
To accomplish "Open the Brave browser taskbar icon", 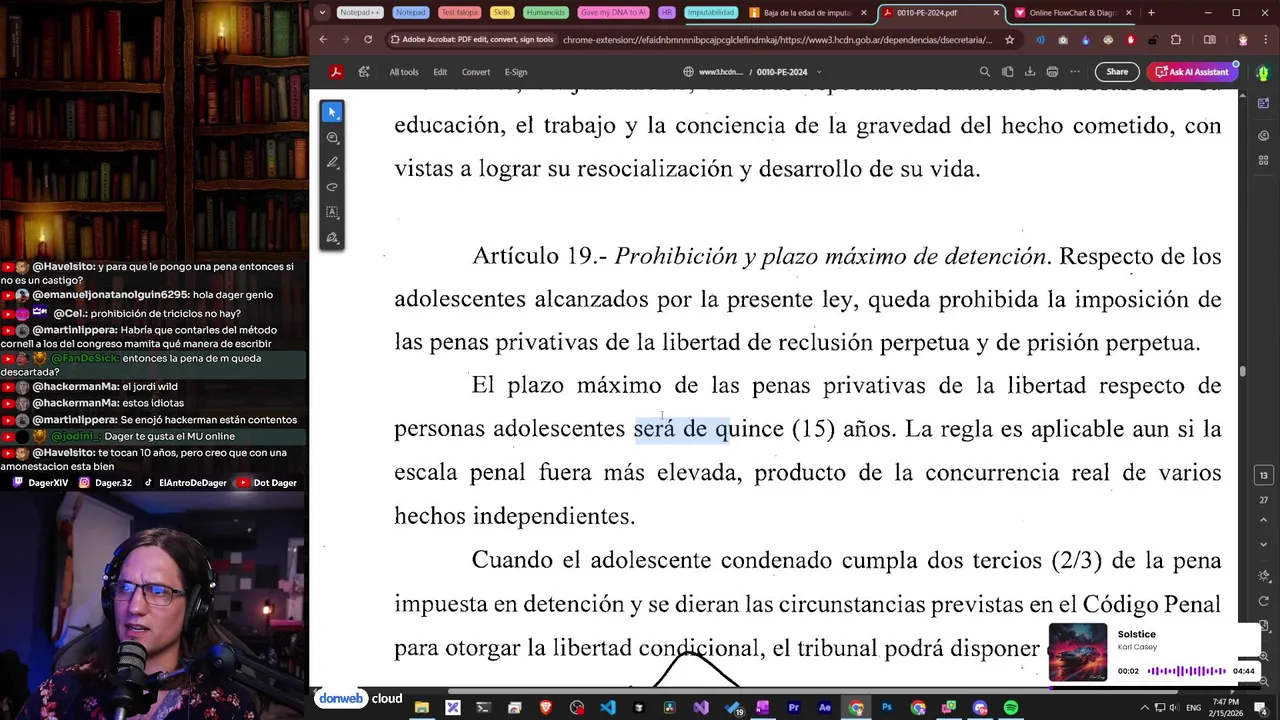I will 546,708.
